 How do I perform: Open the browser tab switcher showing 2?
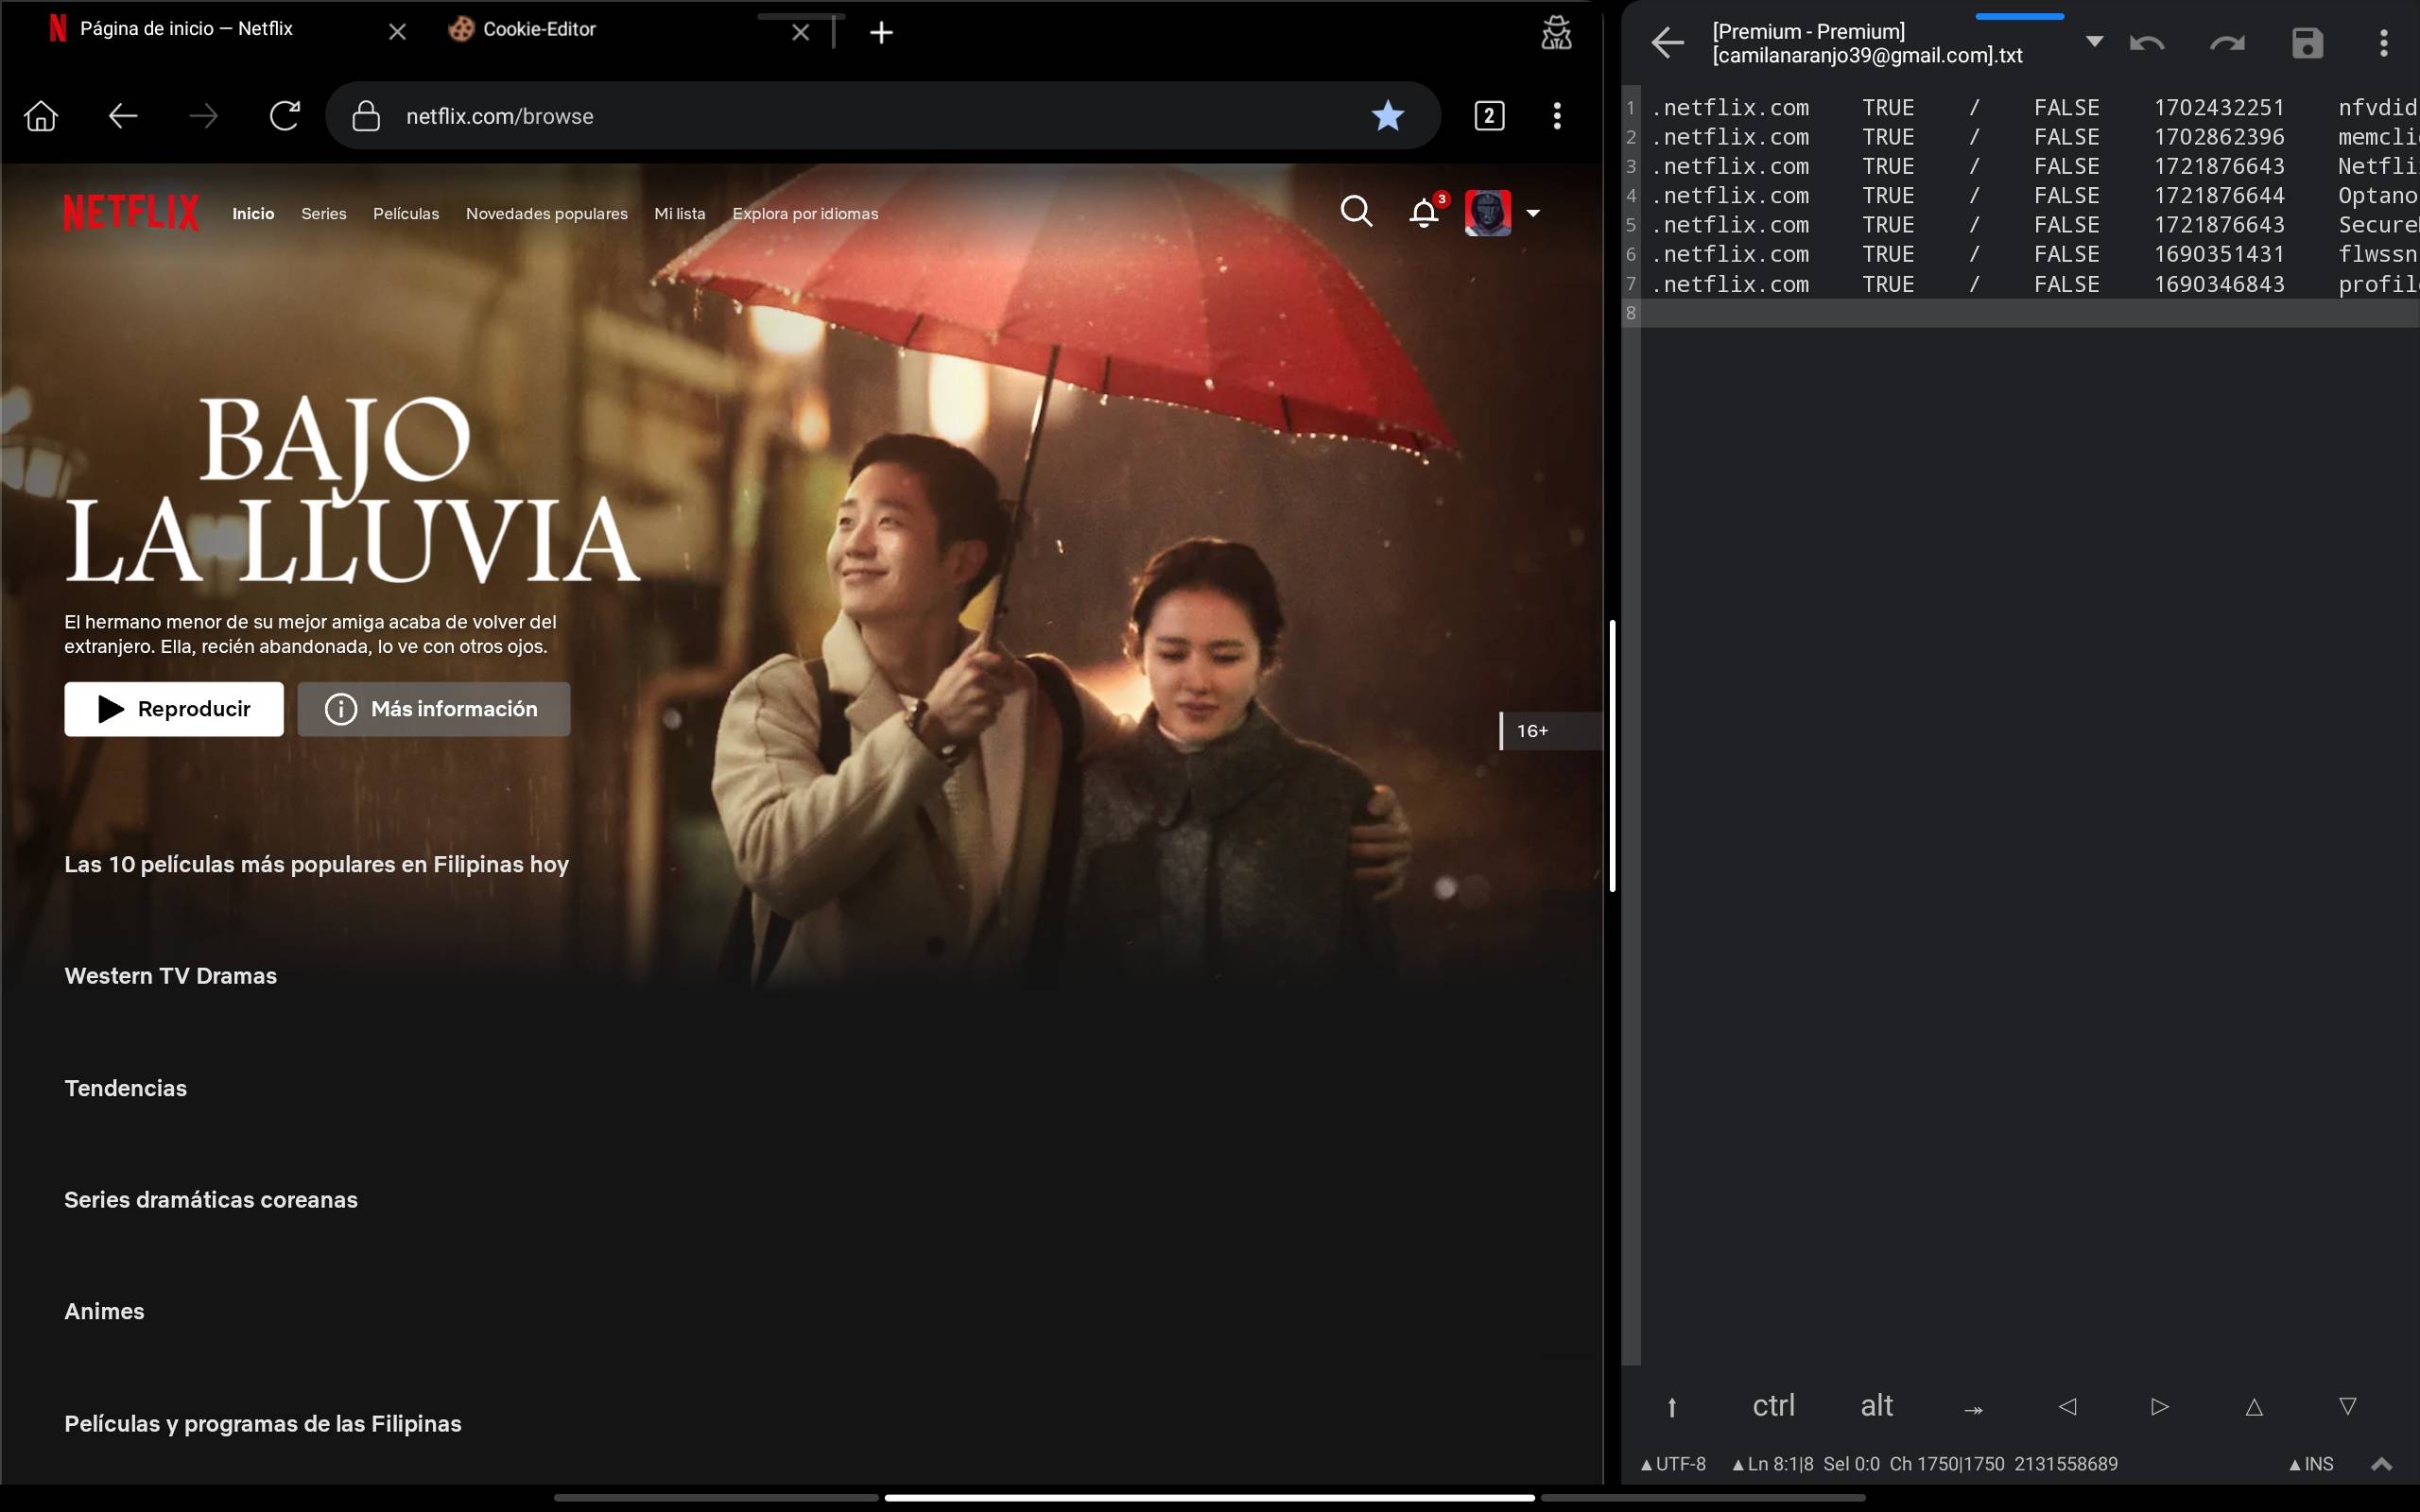(x=1489, y=116)
